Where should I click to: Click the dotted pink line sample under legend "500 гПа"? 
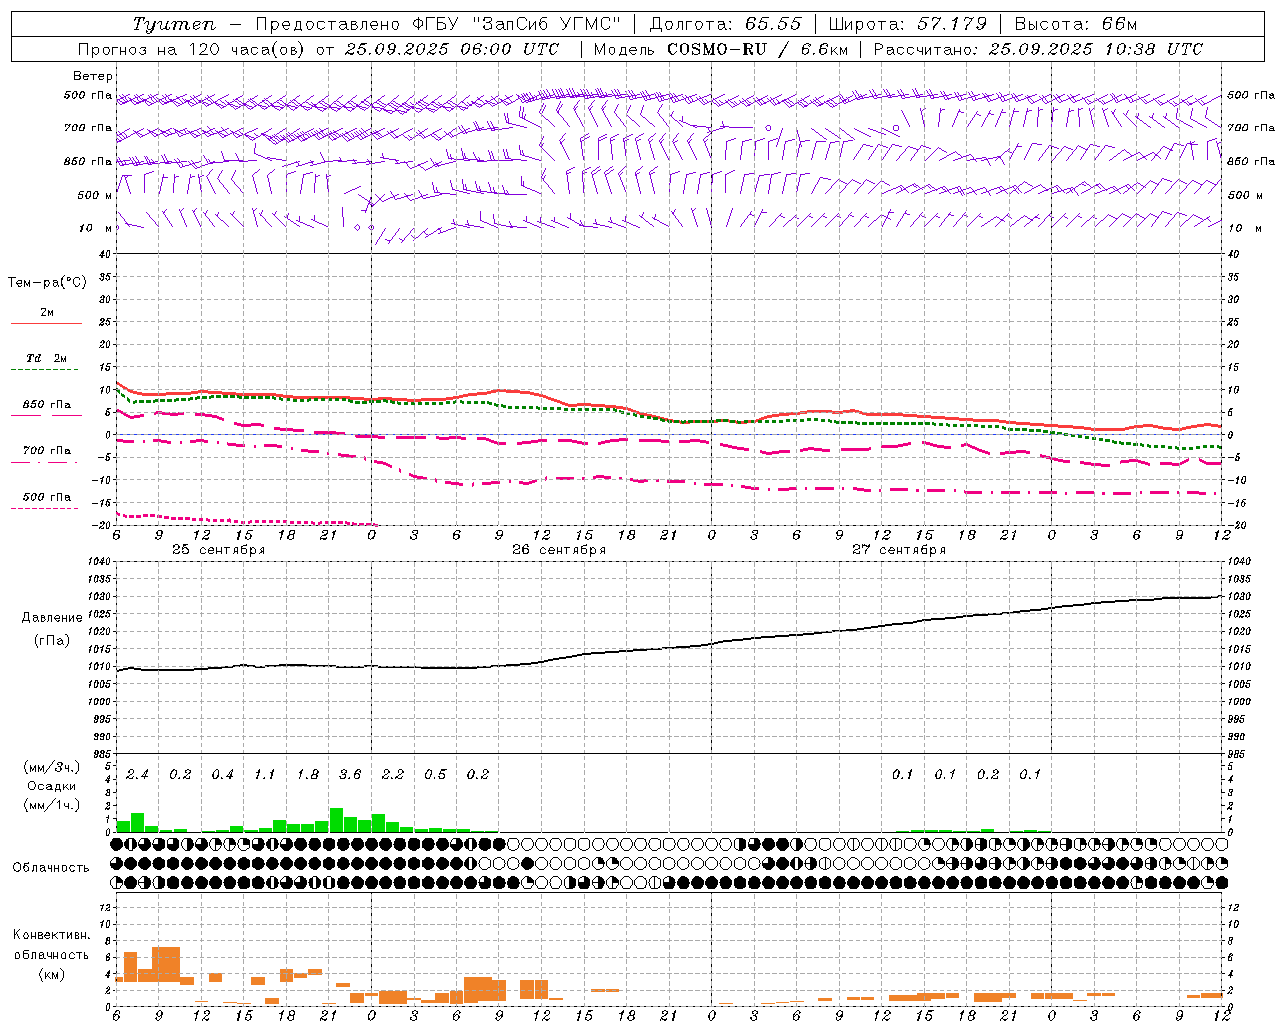tap(44, 509)
